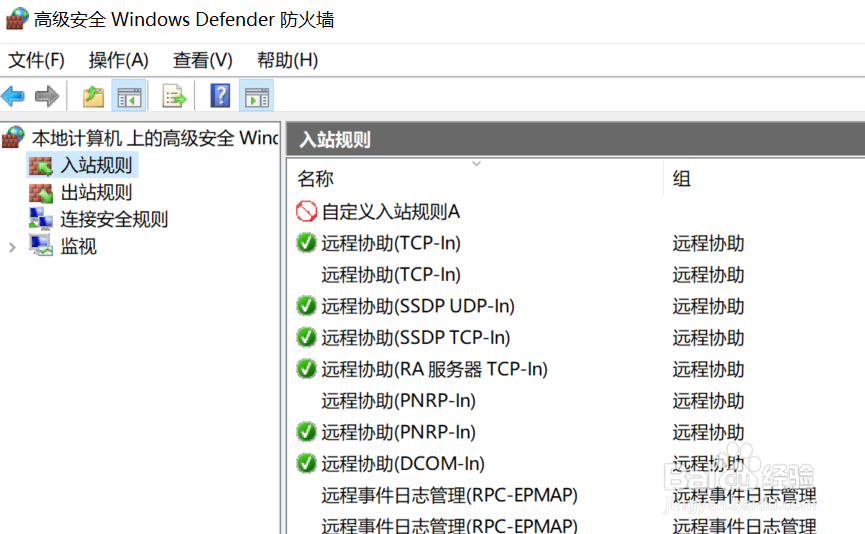Viewport: 865px width, 534px height.
Task: Select the 远程协助(RA 服务器 TCP-In) rule name
Action: 435,369
